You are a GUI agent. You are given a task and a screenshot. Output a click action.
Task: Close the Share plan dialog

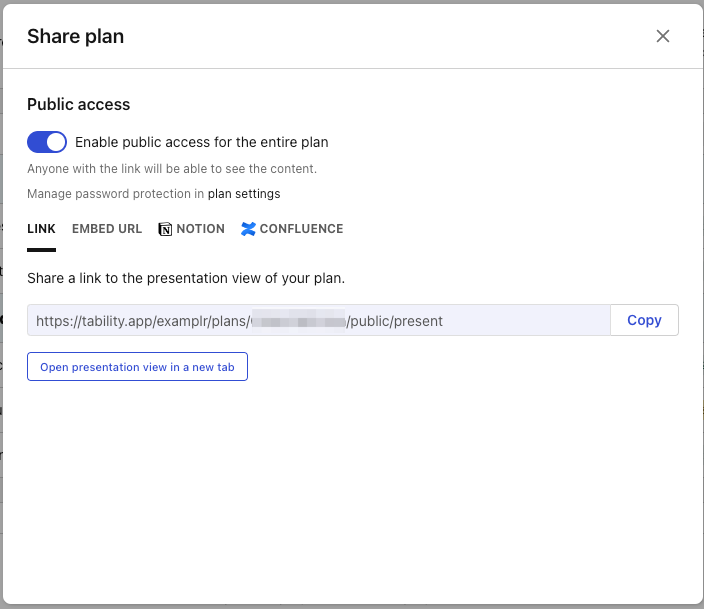click(662, 36)
